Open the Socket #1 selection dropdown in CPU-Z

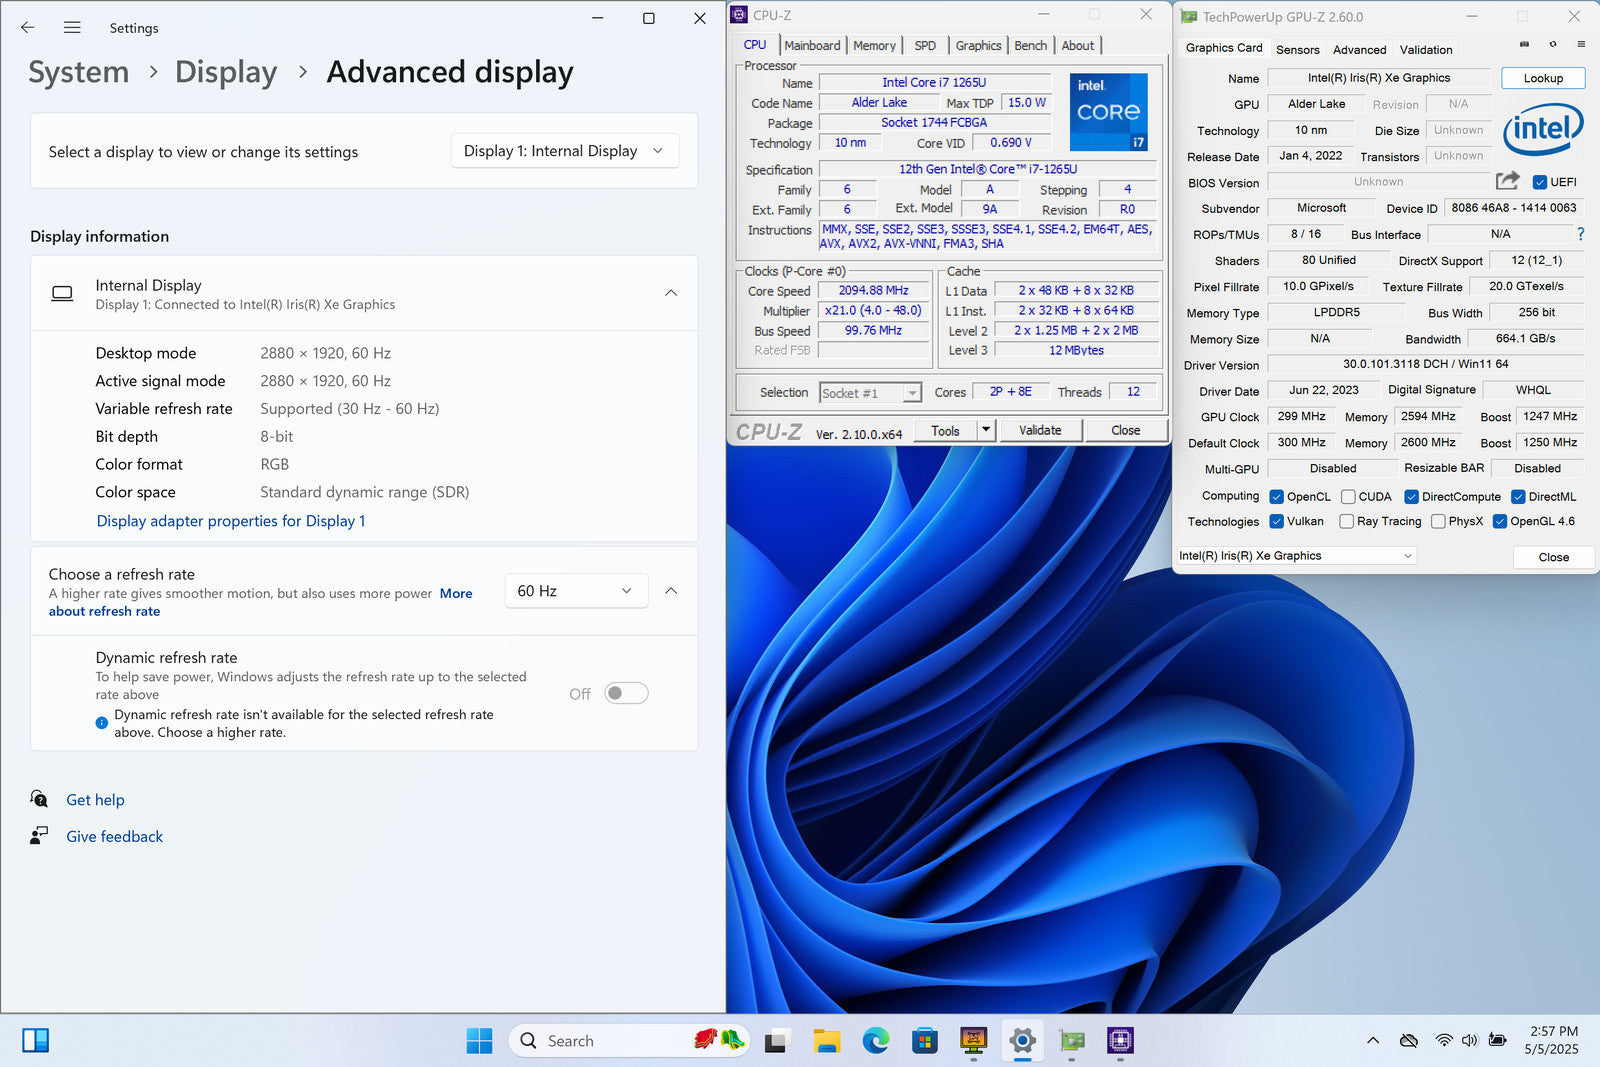click(x=870, y=393)
